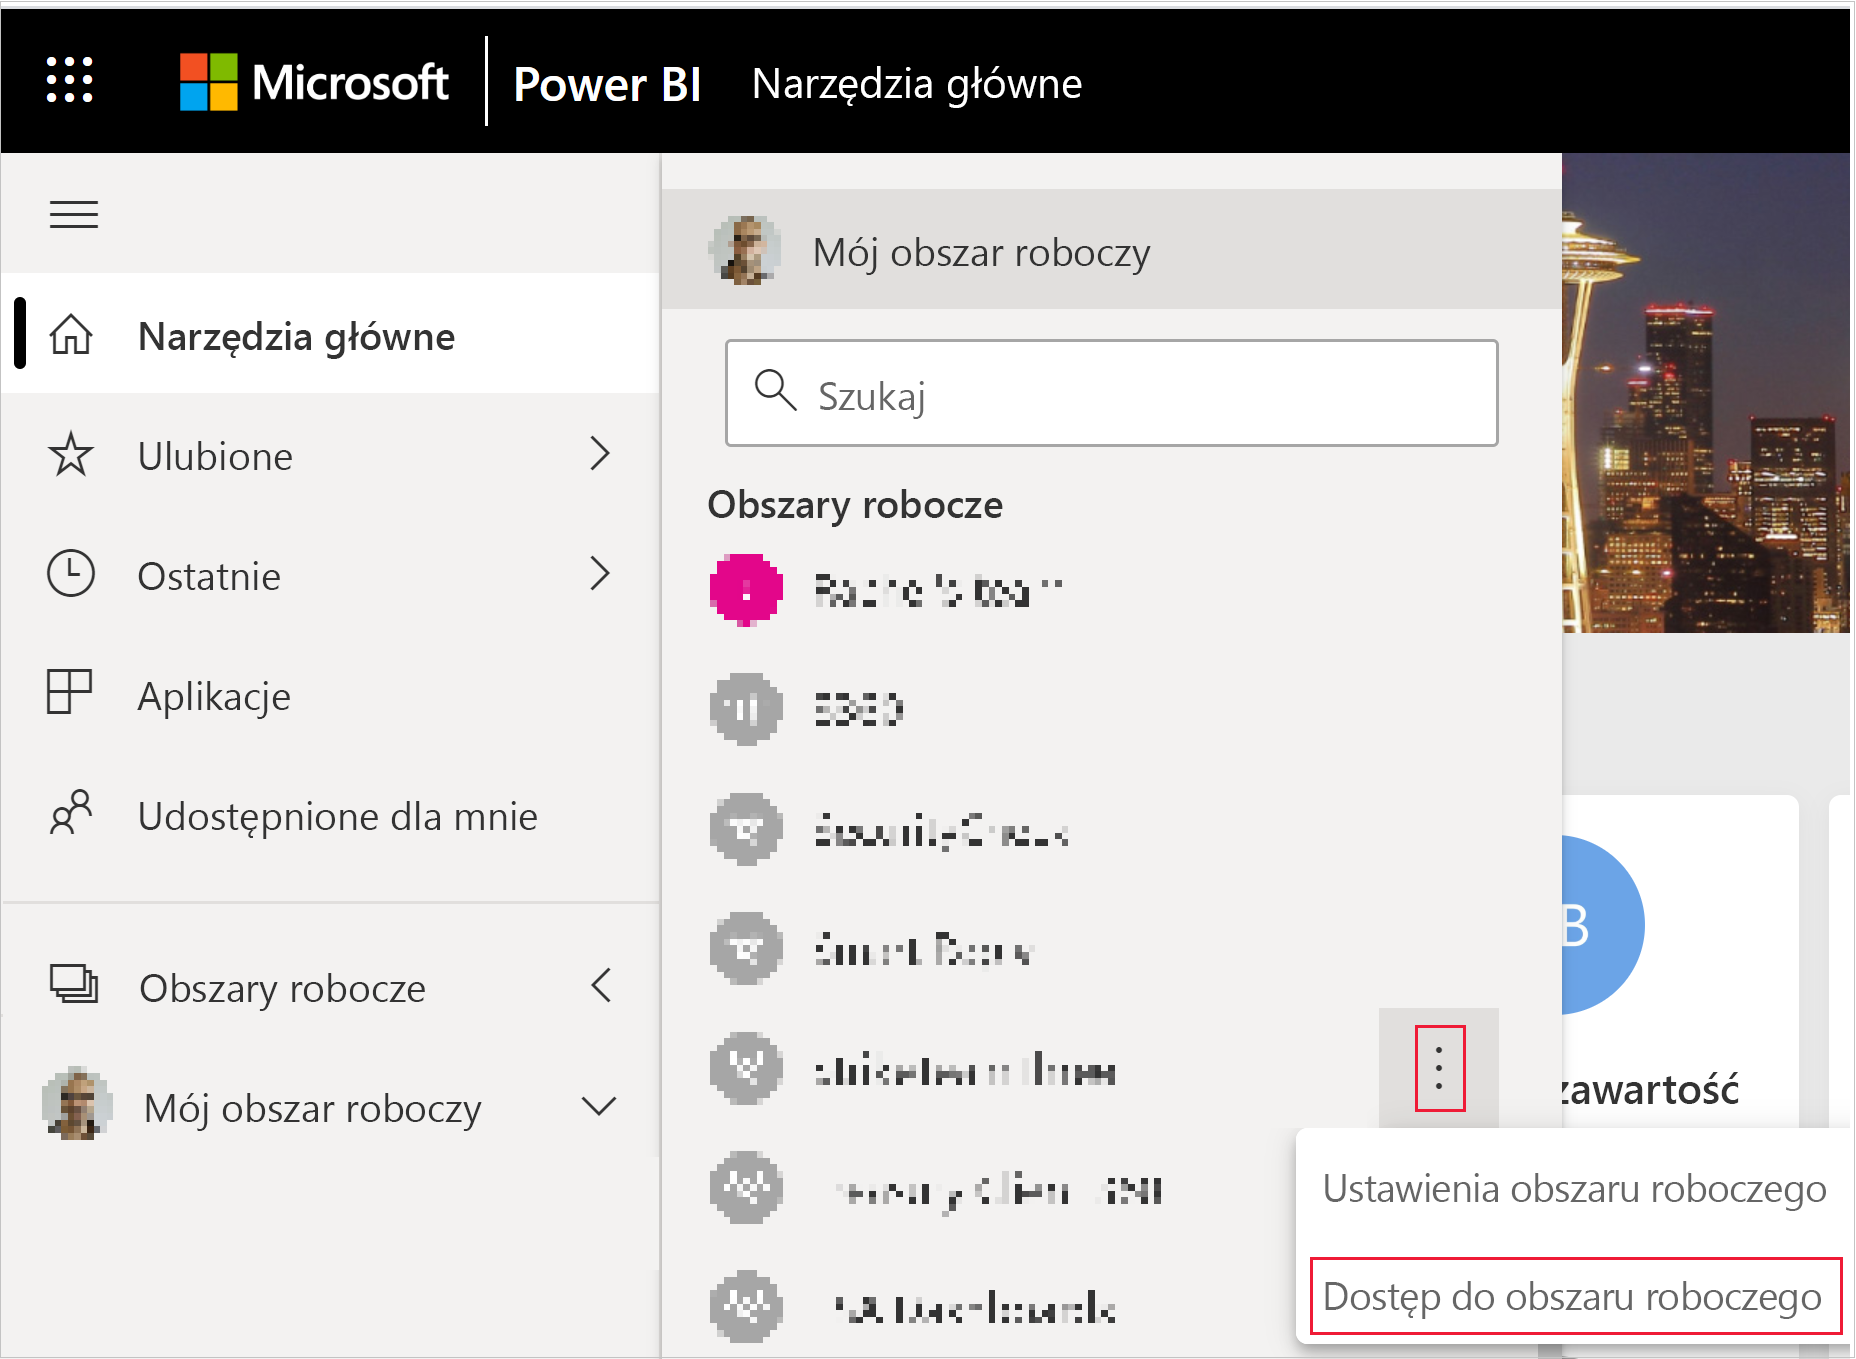Image resolution: width=1856 pixels, height=1359 pixels.
Task: Collapse Mój obszar roboczy with its chevron
Action: [x=599, y=1107]
